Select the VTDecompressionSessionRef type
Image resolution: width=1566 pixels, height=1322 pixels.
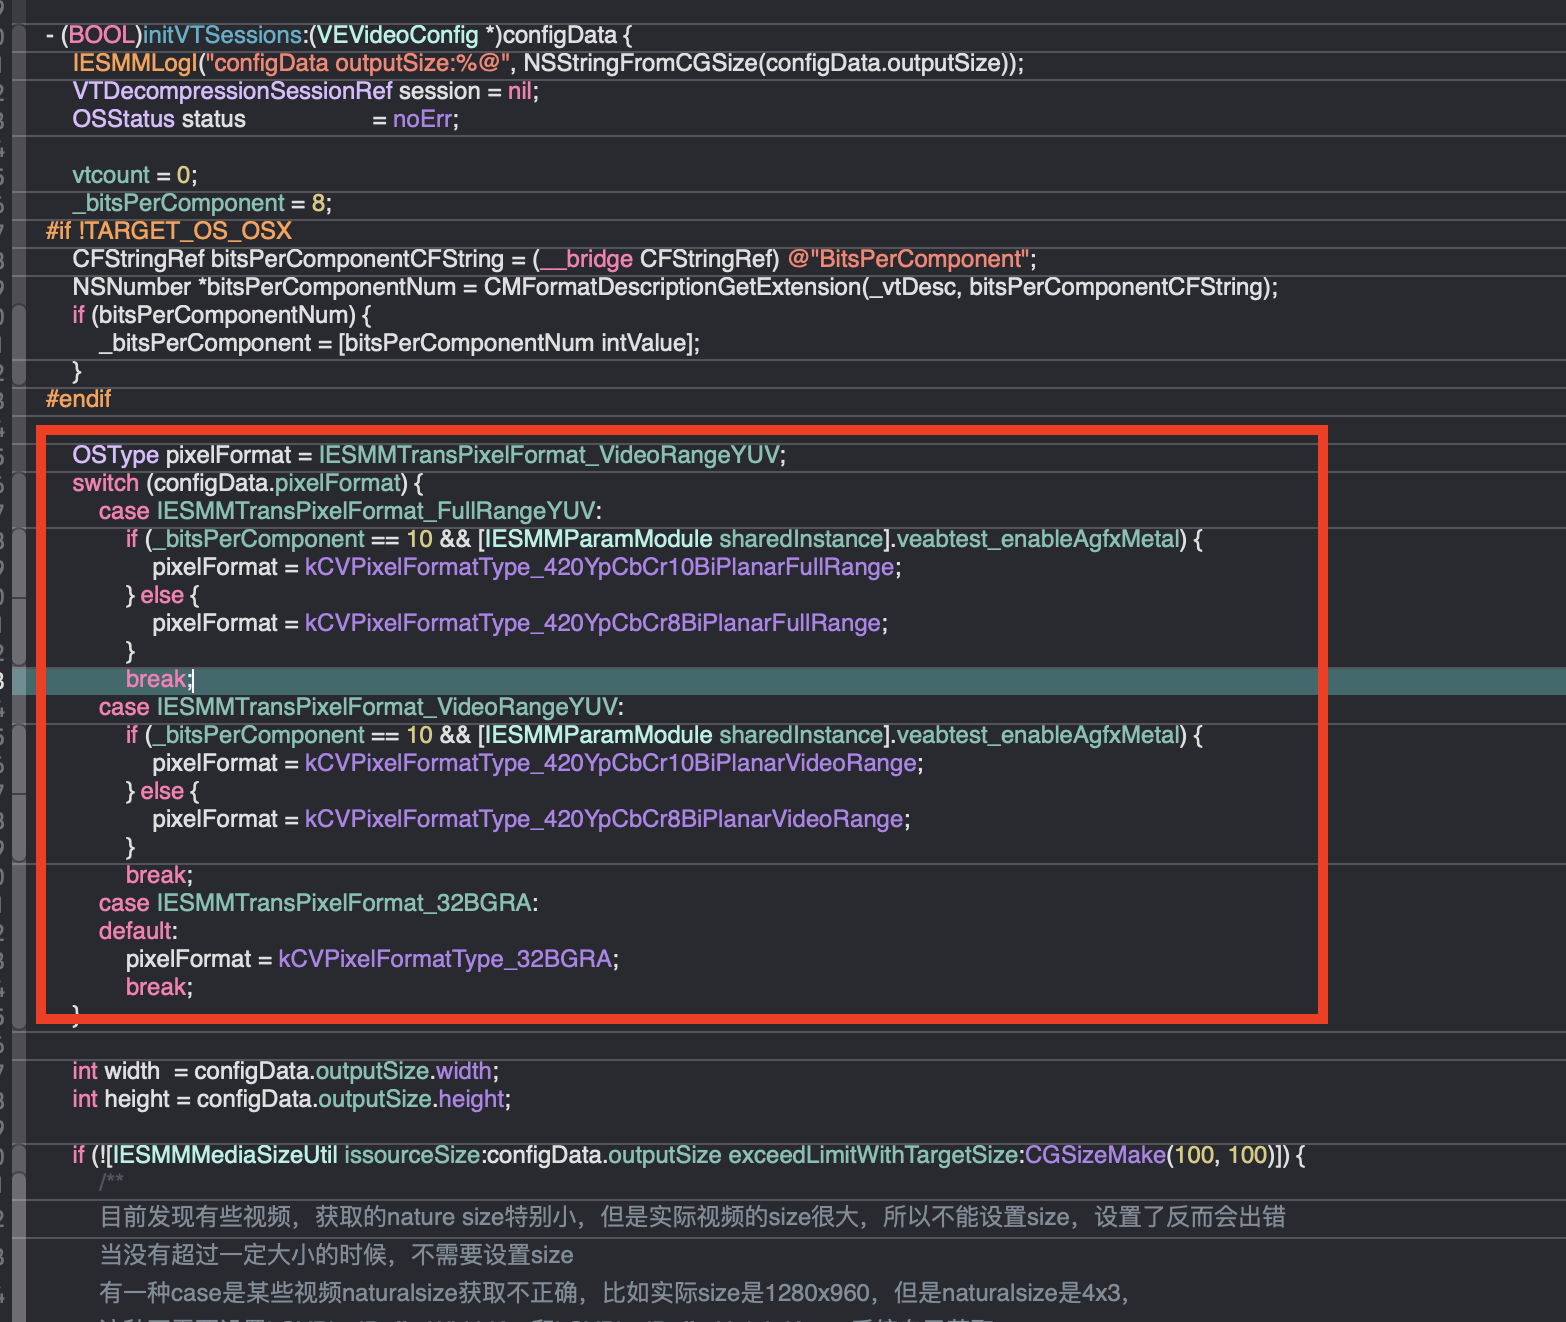(x=232, y=91)
